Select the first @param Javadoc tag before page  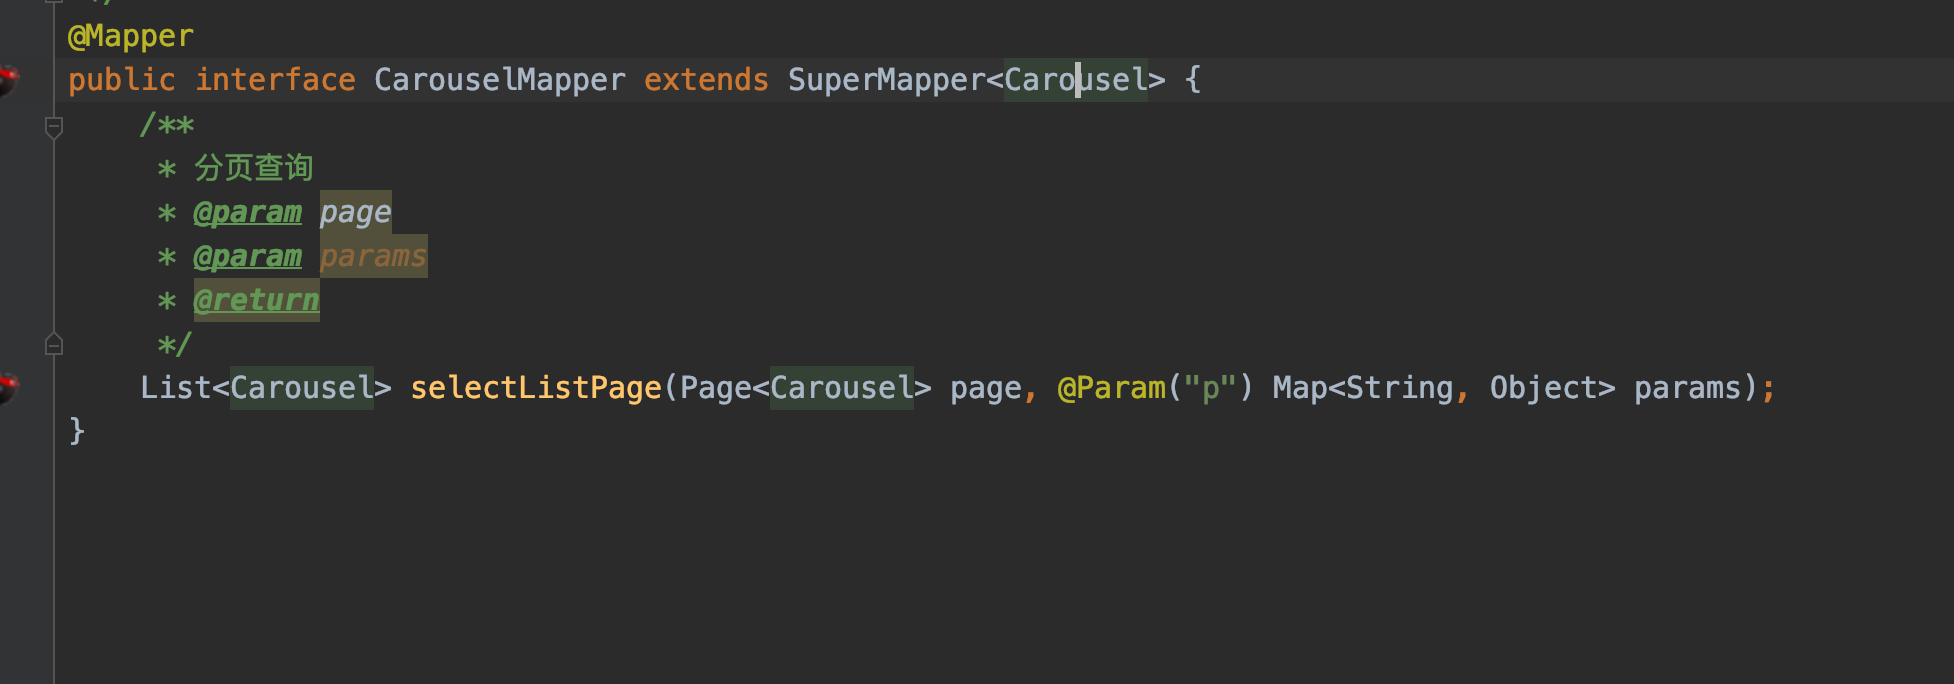tap(247, 213)
